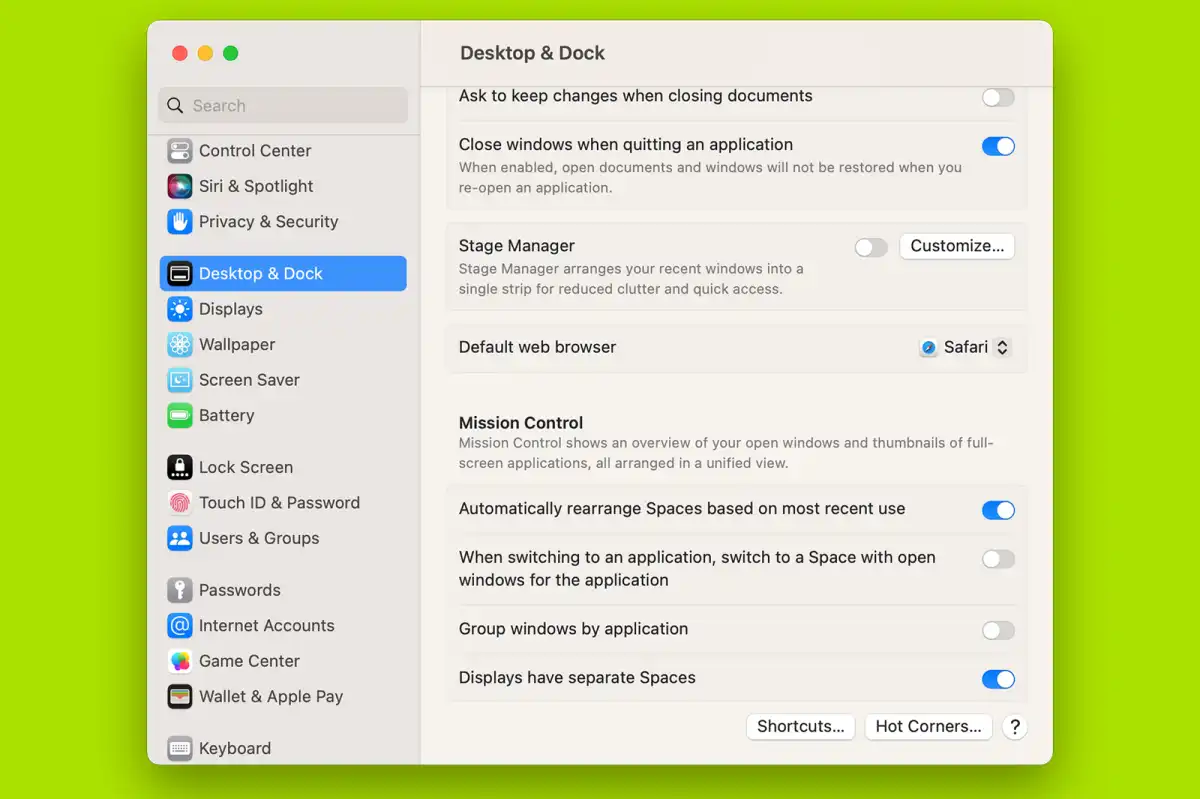The width and height of the screenshot is (1200, 799).
Task: Open the Shortcuts... dialog
Action: coord(801,727)
